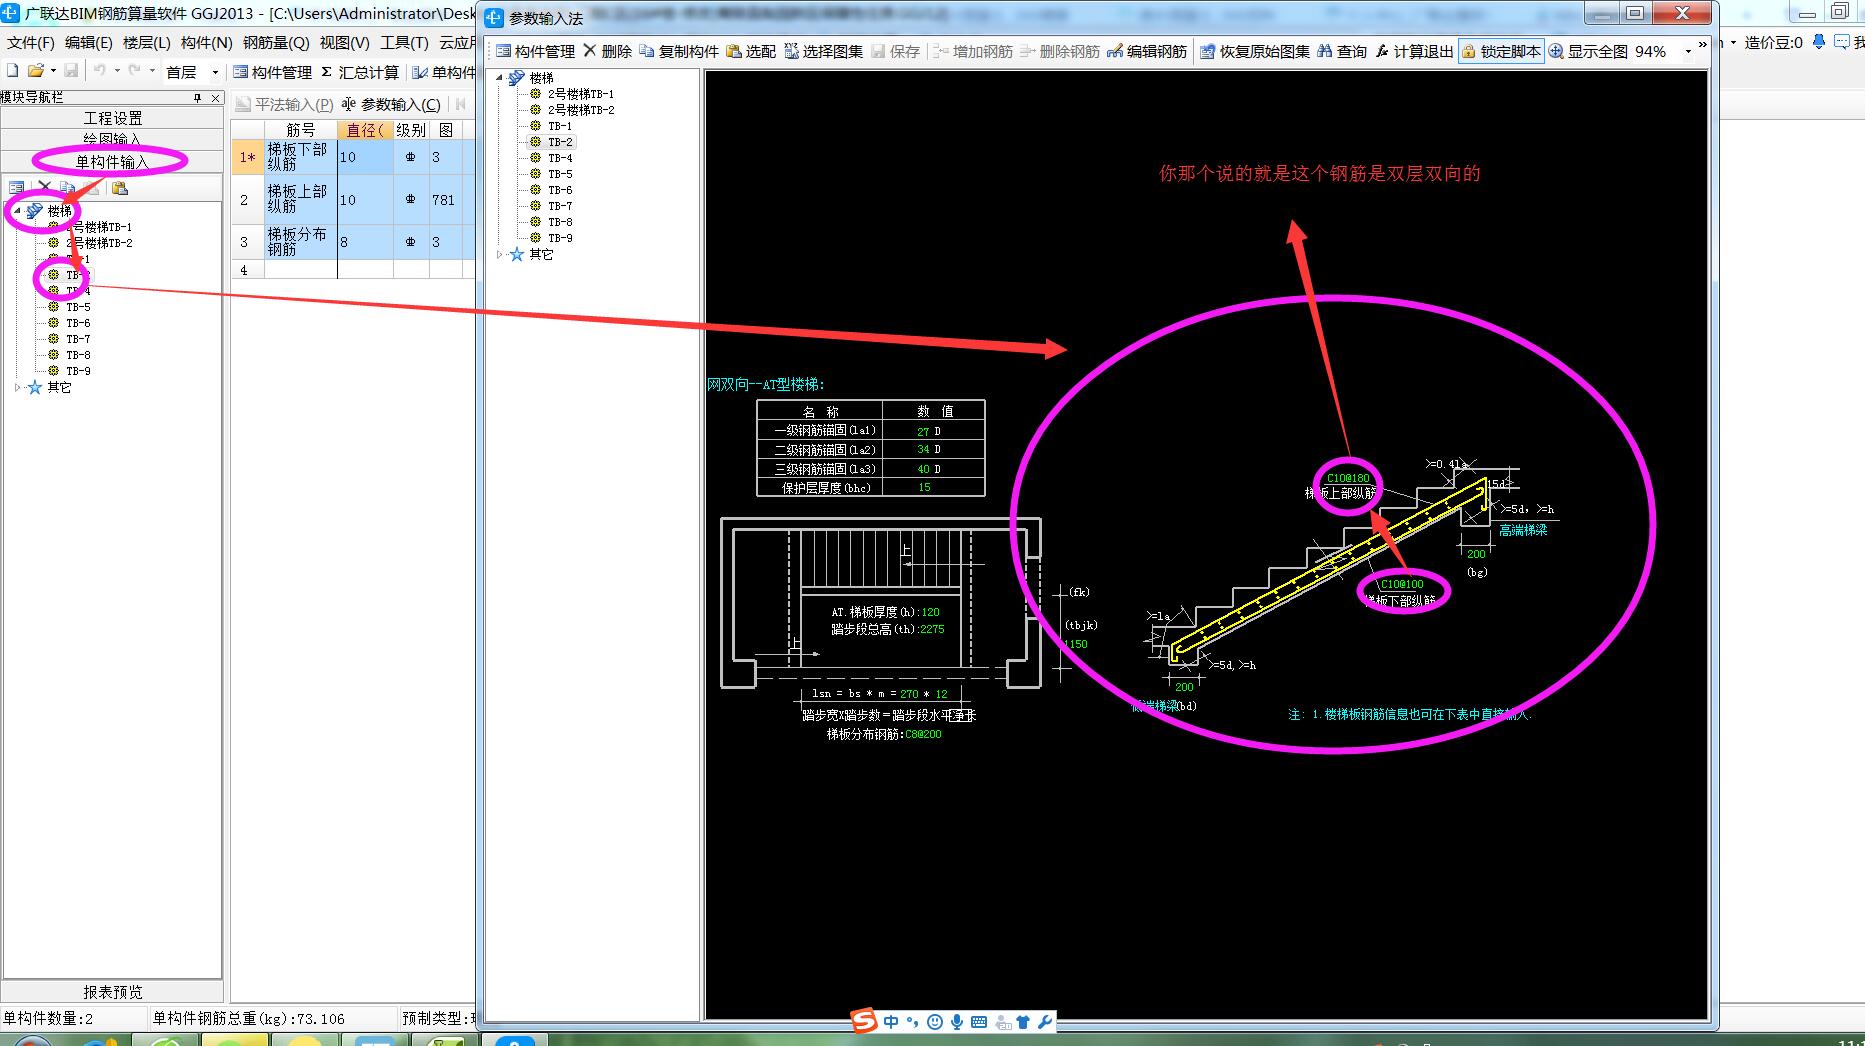
Task: Run 汇总计算 from the main toolbar
Action: [x=359, y=72]
